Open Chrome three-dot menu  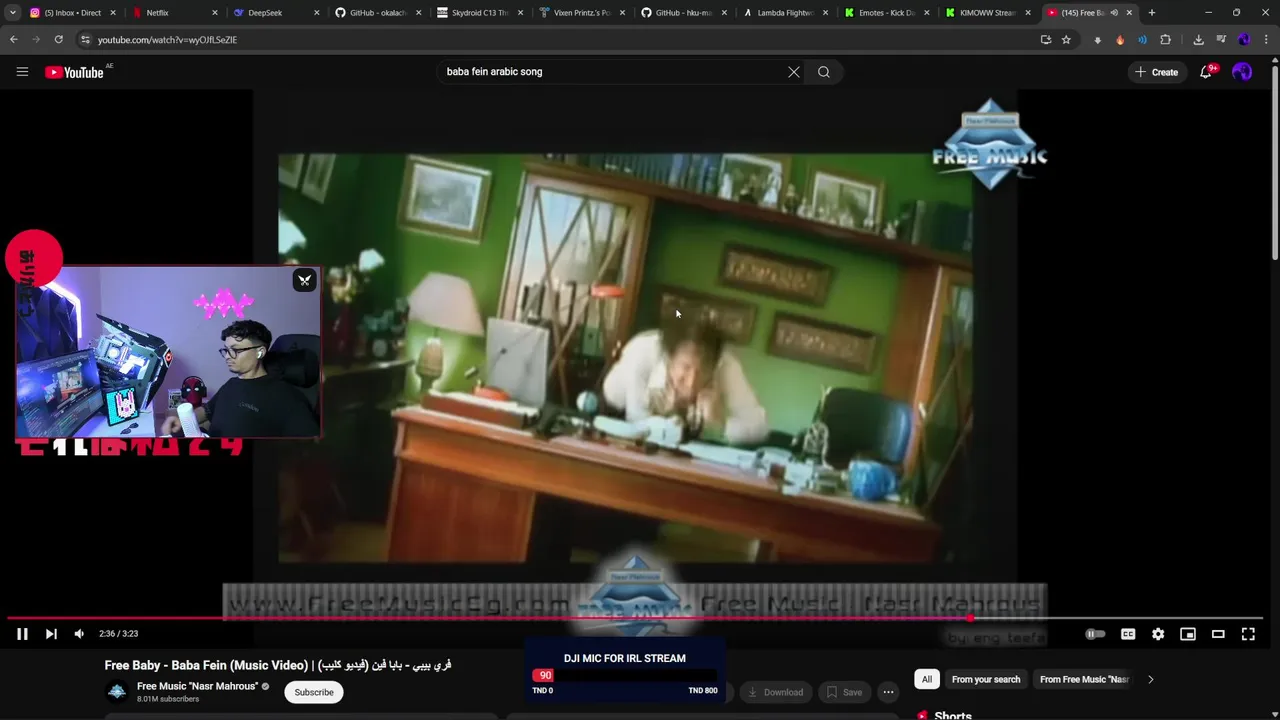click(x=1266, y=40)
